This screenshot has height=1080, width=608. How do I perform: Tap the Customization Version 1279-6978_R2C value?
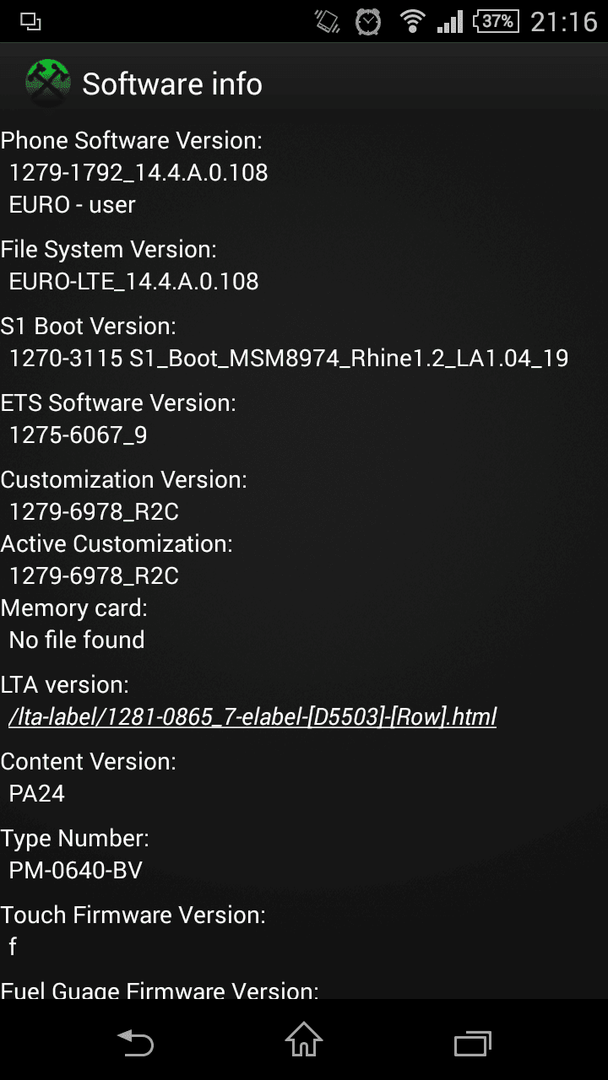(94, 512)
